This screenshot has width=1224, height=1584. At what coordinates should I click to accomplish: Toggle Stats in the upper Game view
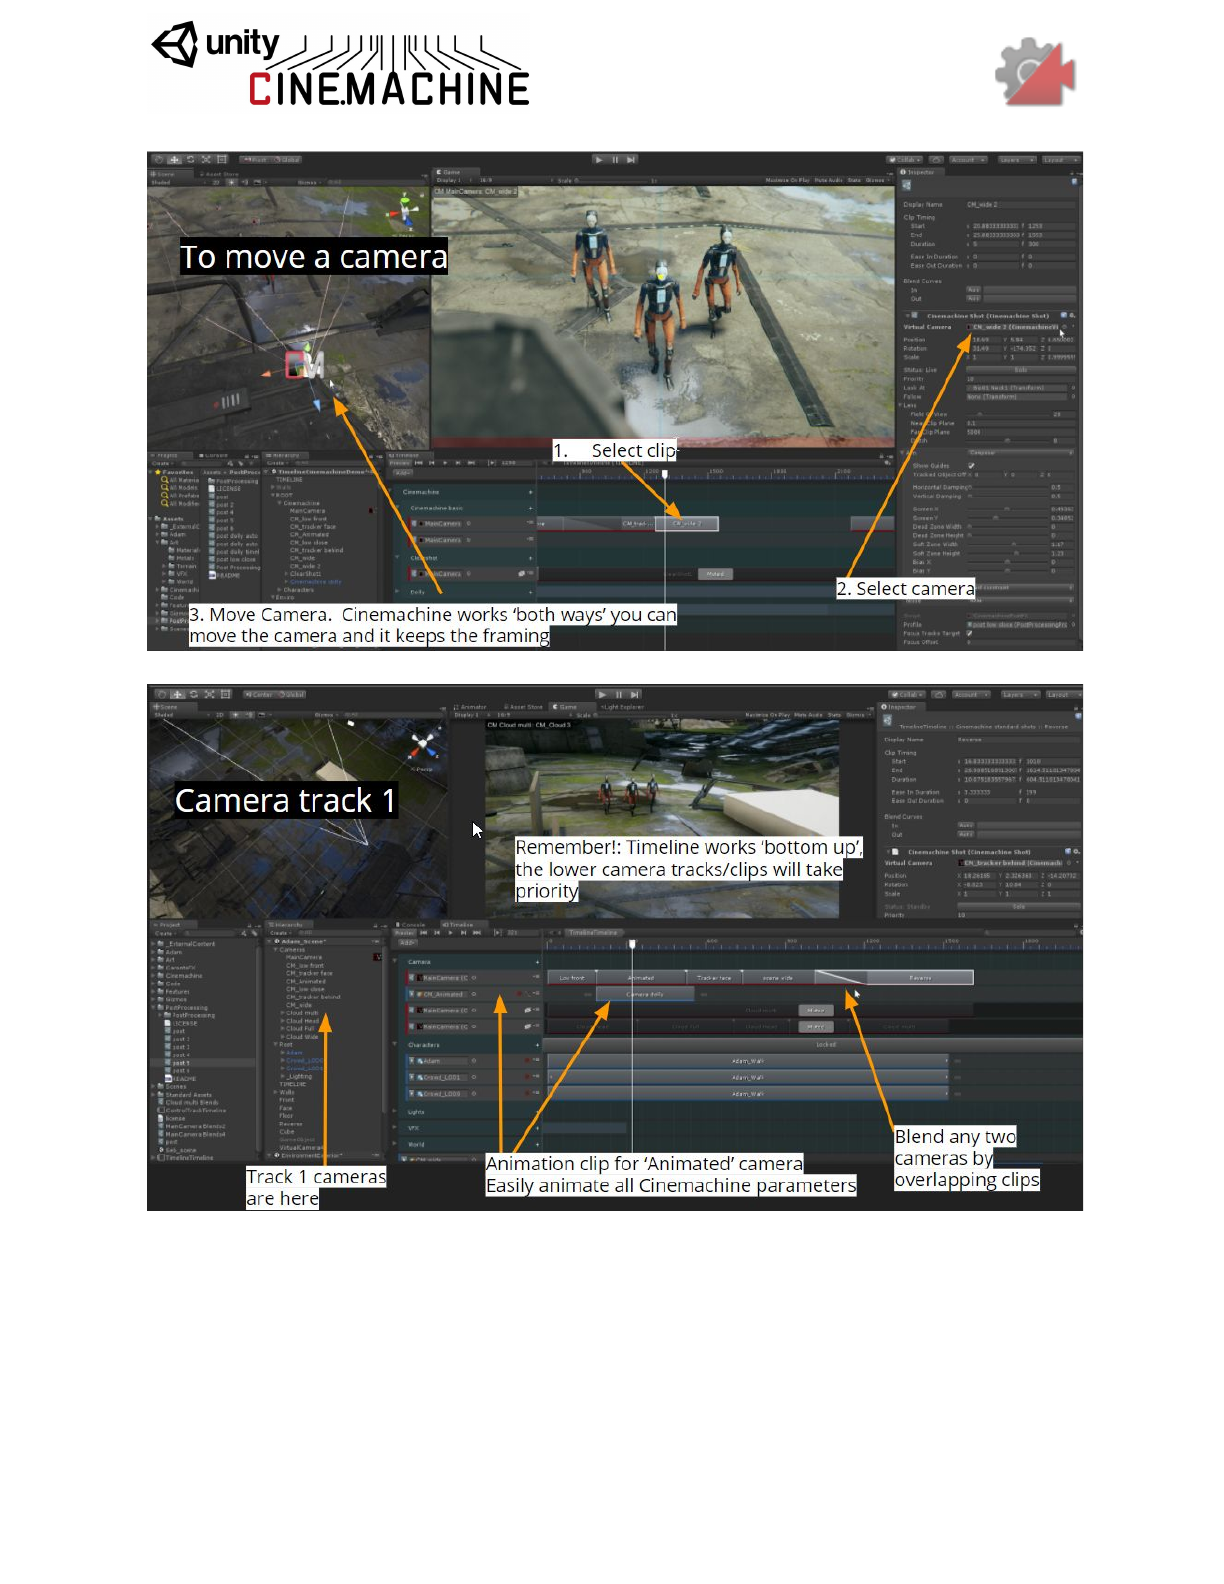click(854, 181)
